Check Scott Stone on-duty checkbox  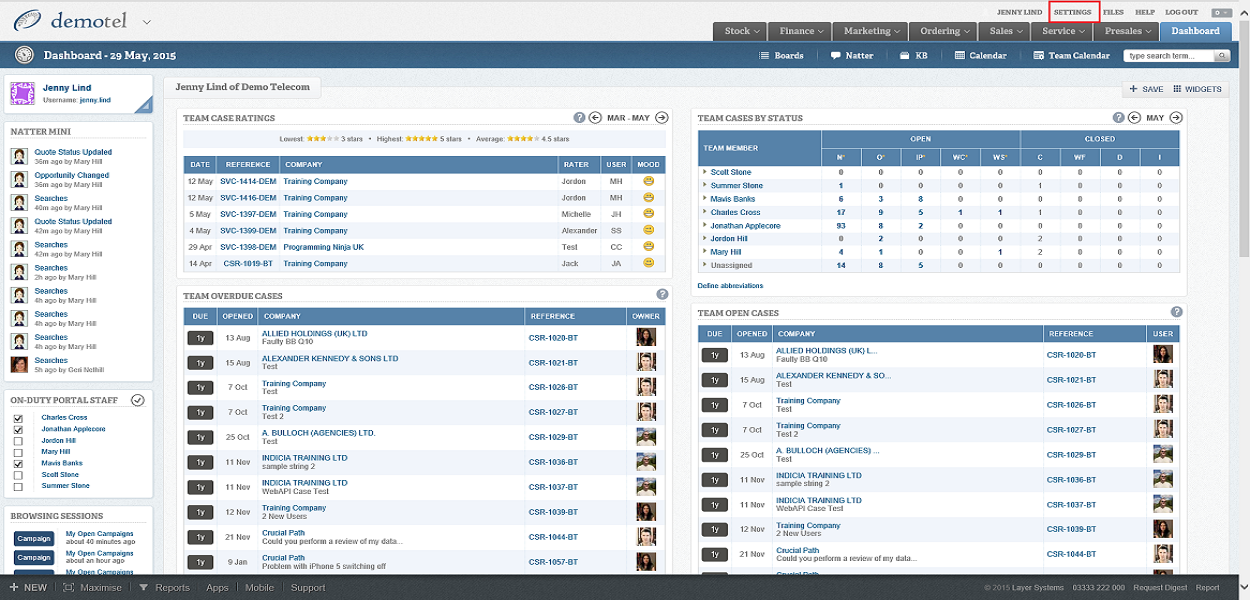tap(18, 475)
